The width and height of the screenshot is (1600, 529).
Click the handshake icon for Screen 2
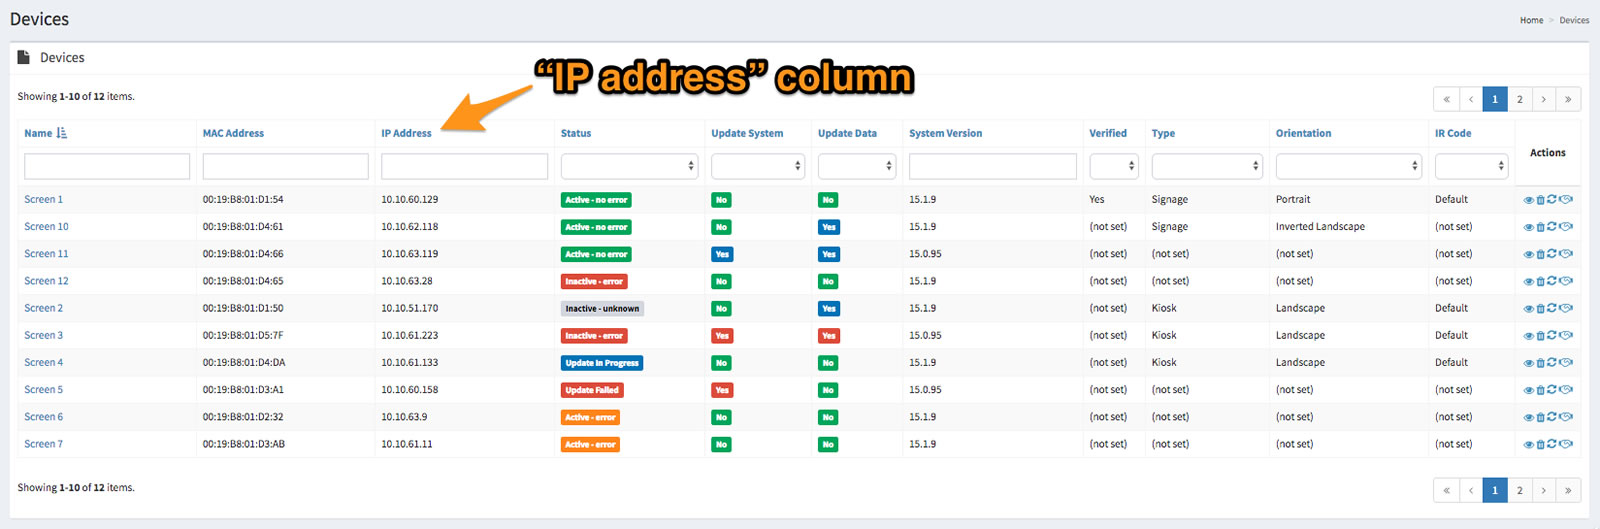[x=1566, y=308]
